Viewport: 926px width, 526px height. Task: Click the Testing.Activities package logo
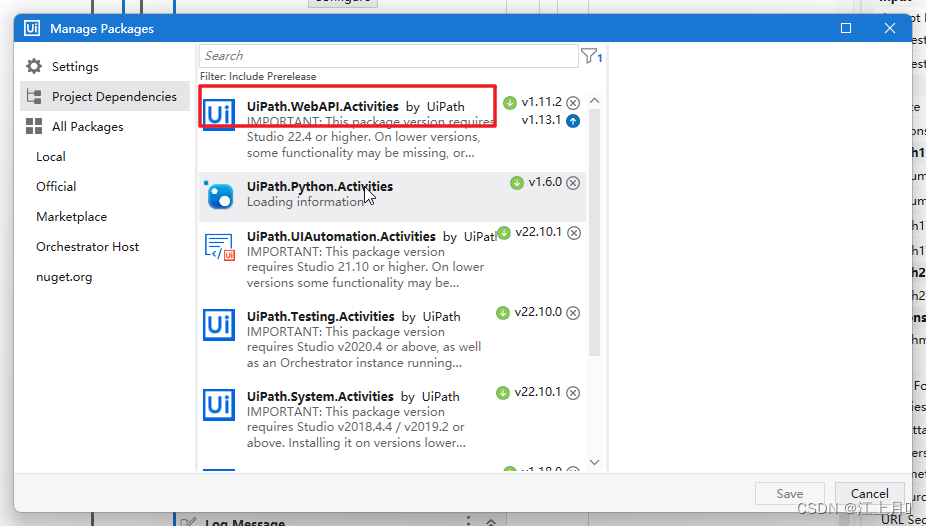pyautogui.click(x=219, y=325)
